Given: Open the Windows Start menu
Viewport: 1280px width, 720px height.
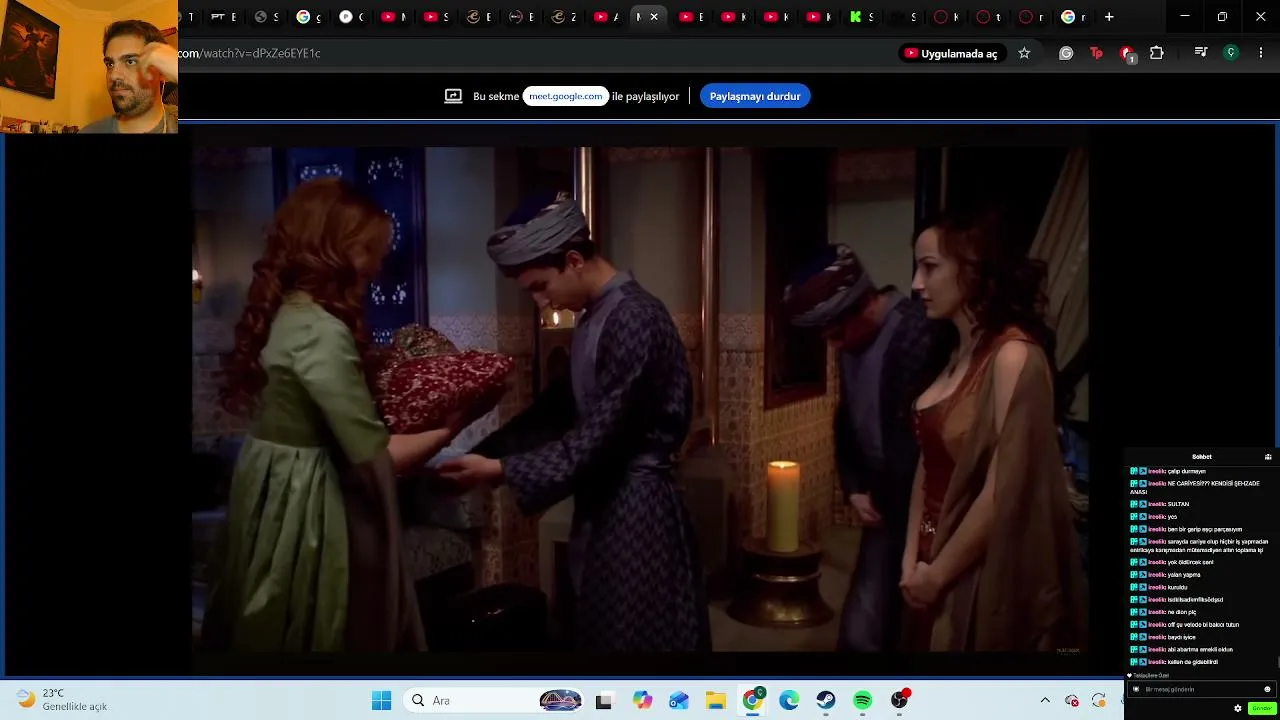Looking at the screenshot, I should click(x=381, y=700).
